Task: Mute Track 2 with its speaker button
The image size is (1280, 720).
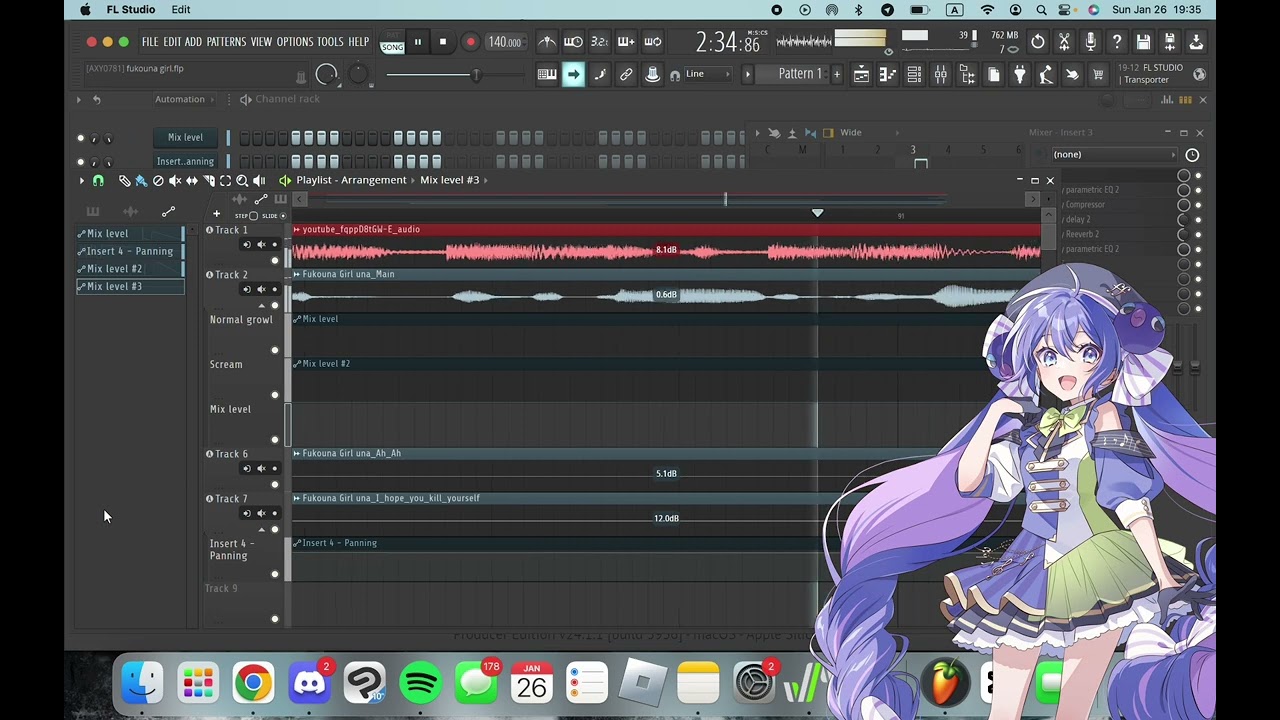Action: (x=261, y=290)
